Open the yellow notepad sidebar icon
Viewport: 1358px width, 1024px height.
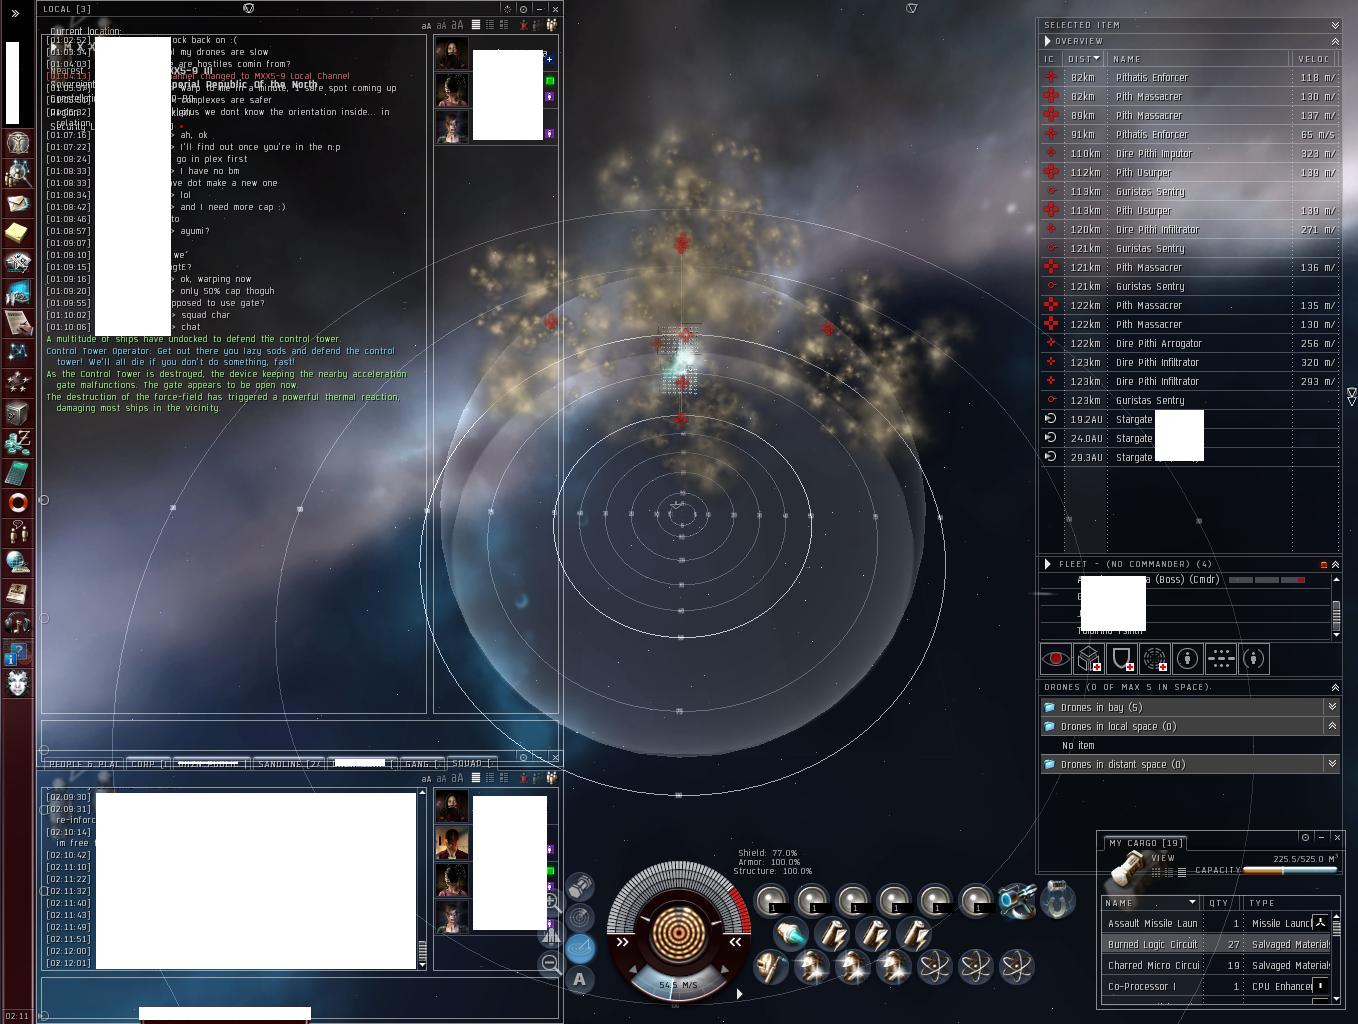(x=18, y=233)
